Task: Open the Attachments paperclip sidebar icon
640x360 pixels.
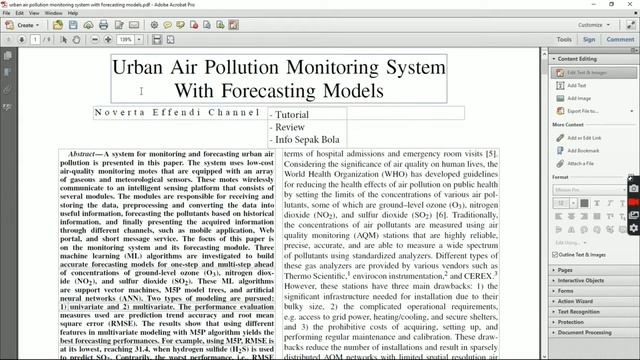Action: (x=7, y=90)
